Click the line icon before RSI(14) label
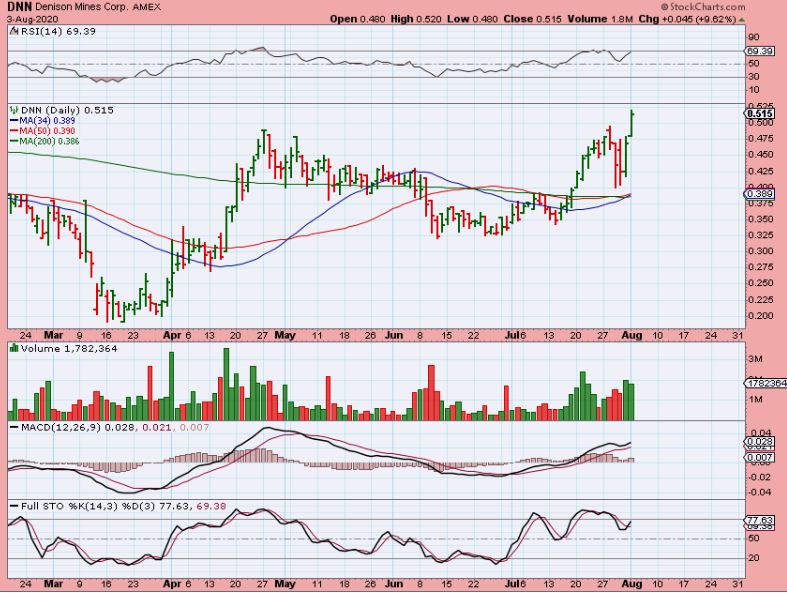Viewport: 787px width, 593px height. click(14, 31)
